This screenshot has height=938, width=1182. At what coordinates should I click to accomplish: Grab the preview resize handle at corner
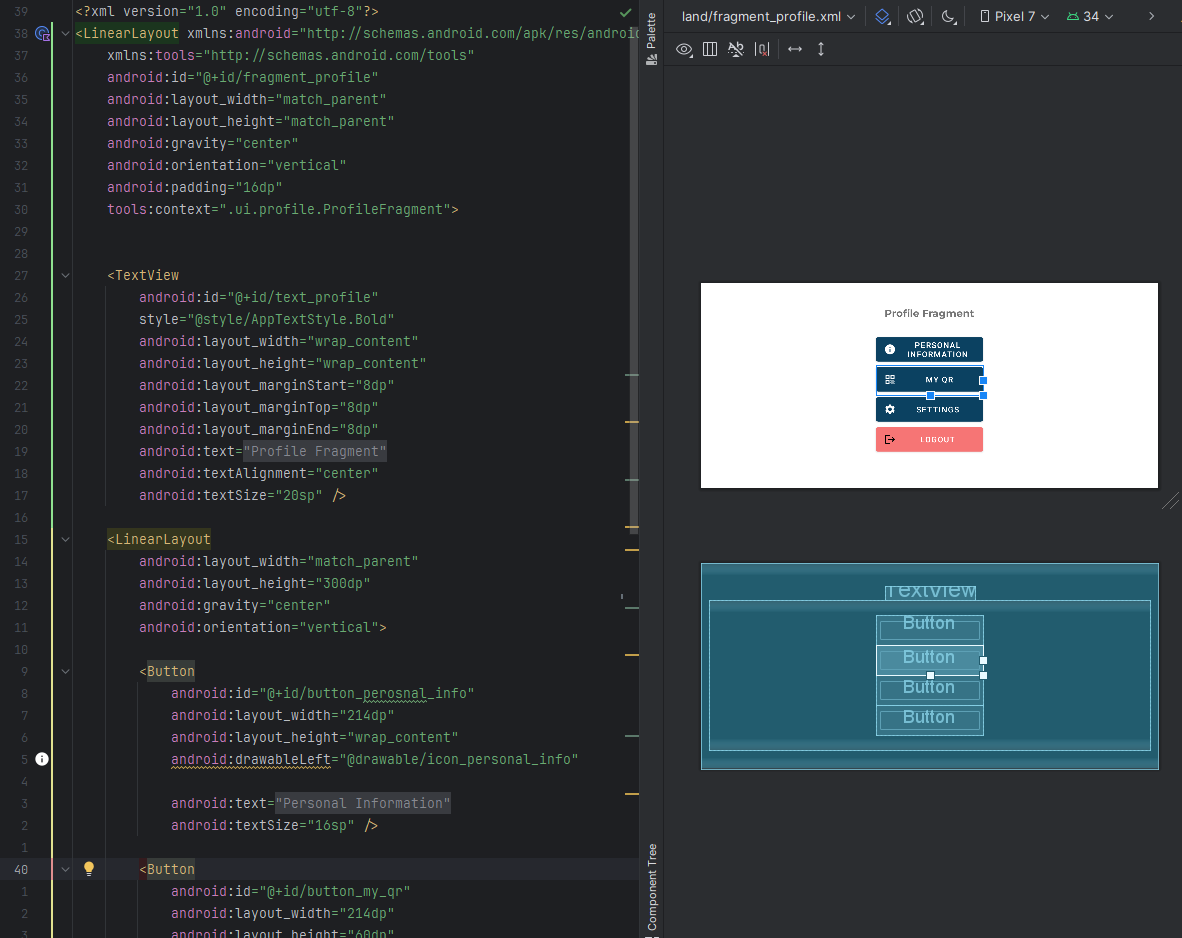(1170, 501)
